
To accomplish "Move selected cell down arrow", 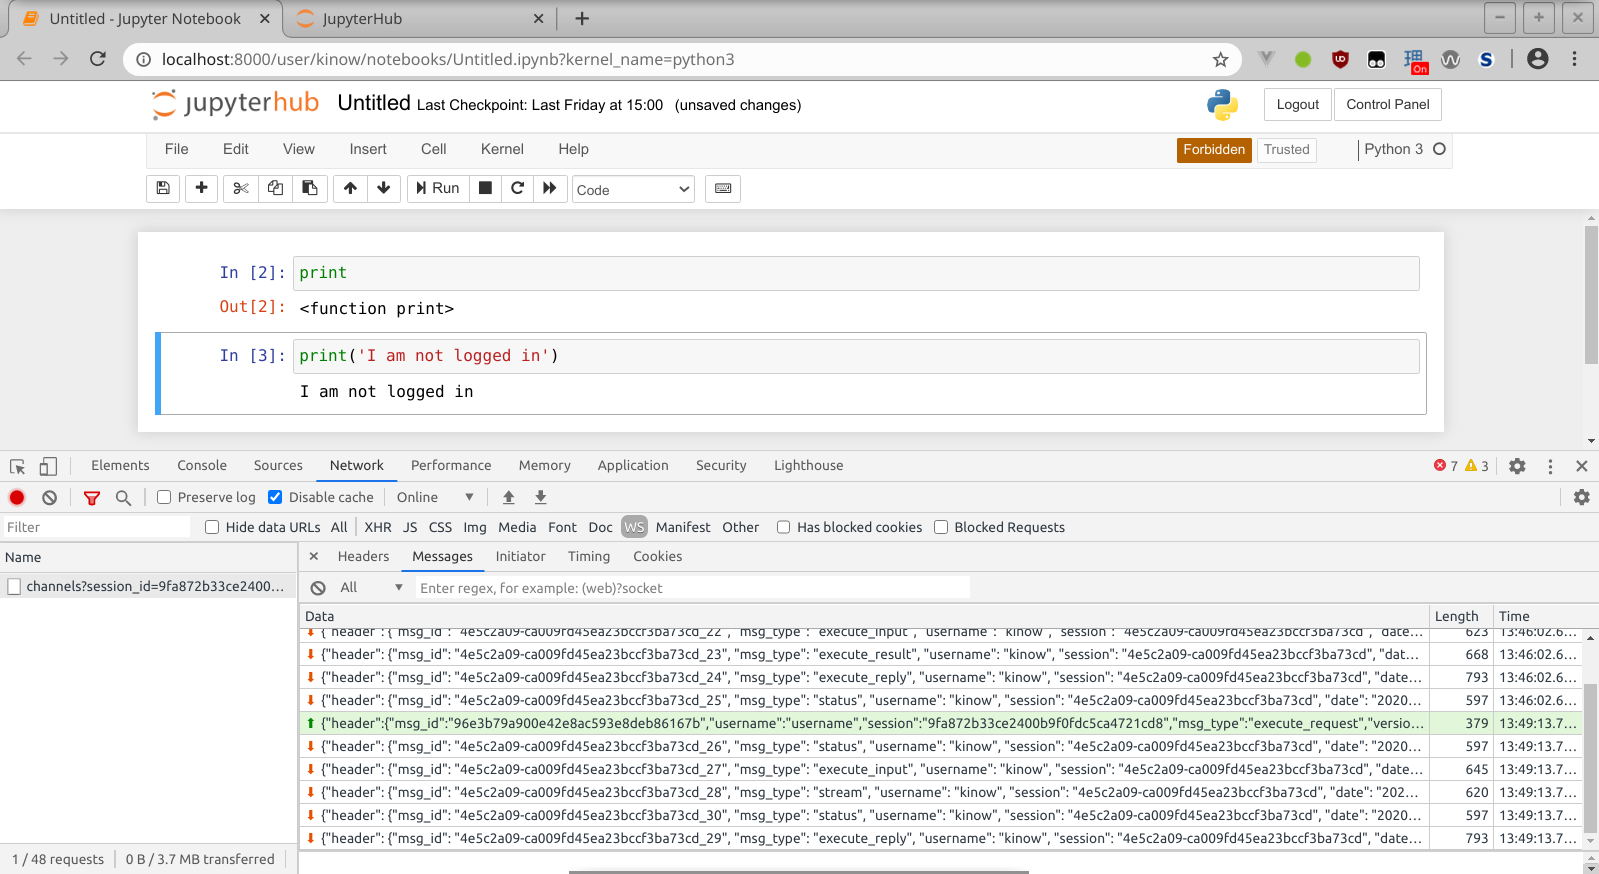I will (x=384, y=188).
